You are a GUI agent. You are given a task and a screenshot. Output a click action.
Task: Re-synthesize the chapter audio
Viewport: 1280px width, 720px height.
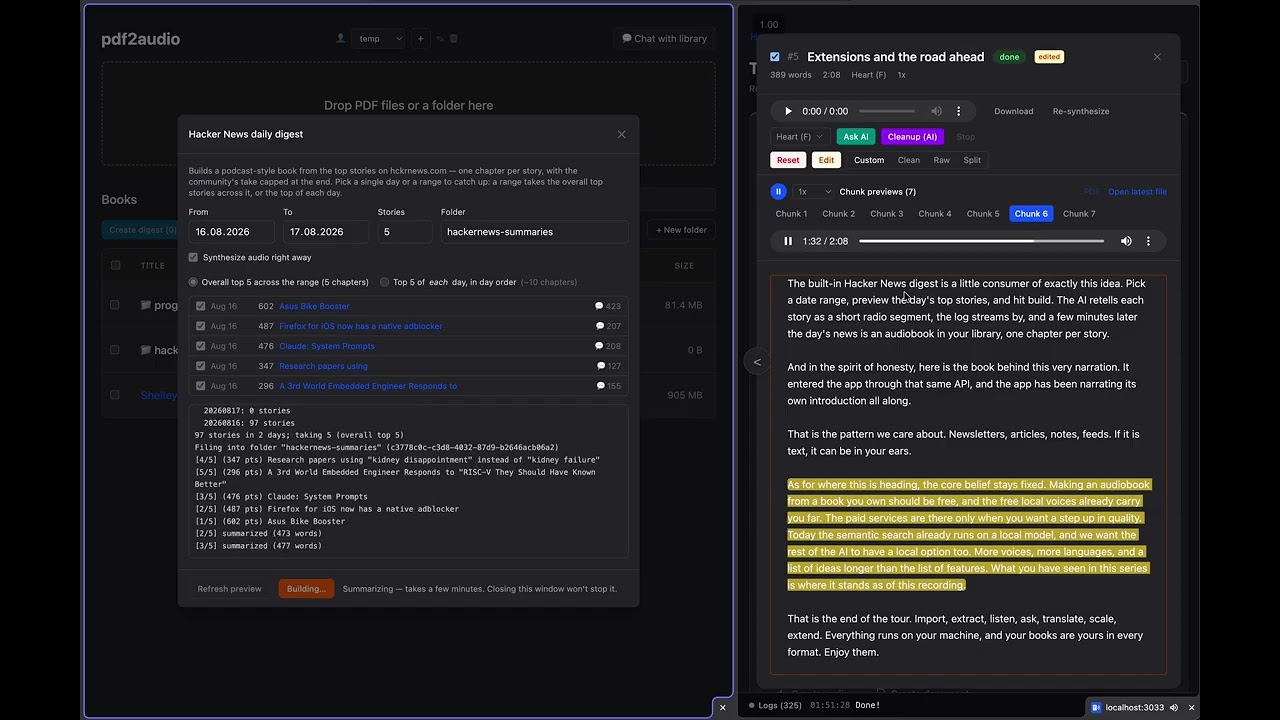pyautogui.click(x=1081, y=111)
